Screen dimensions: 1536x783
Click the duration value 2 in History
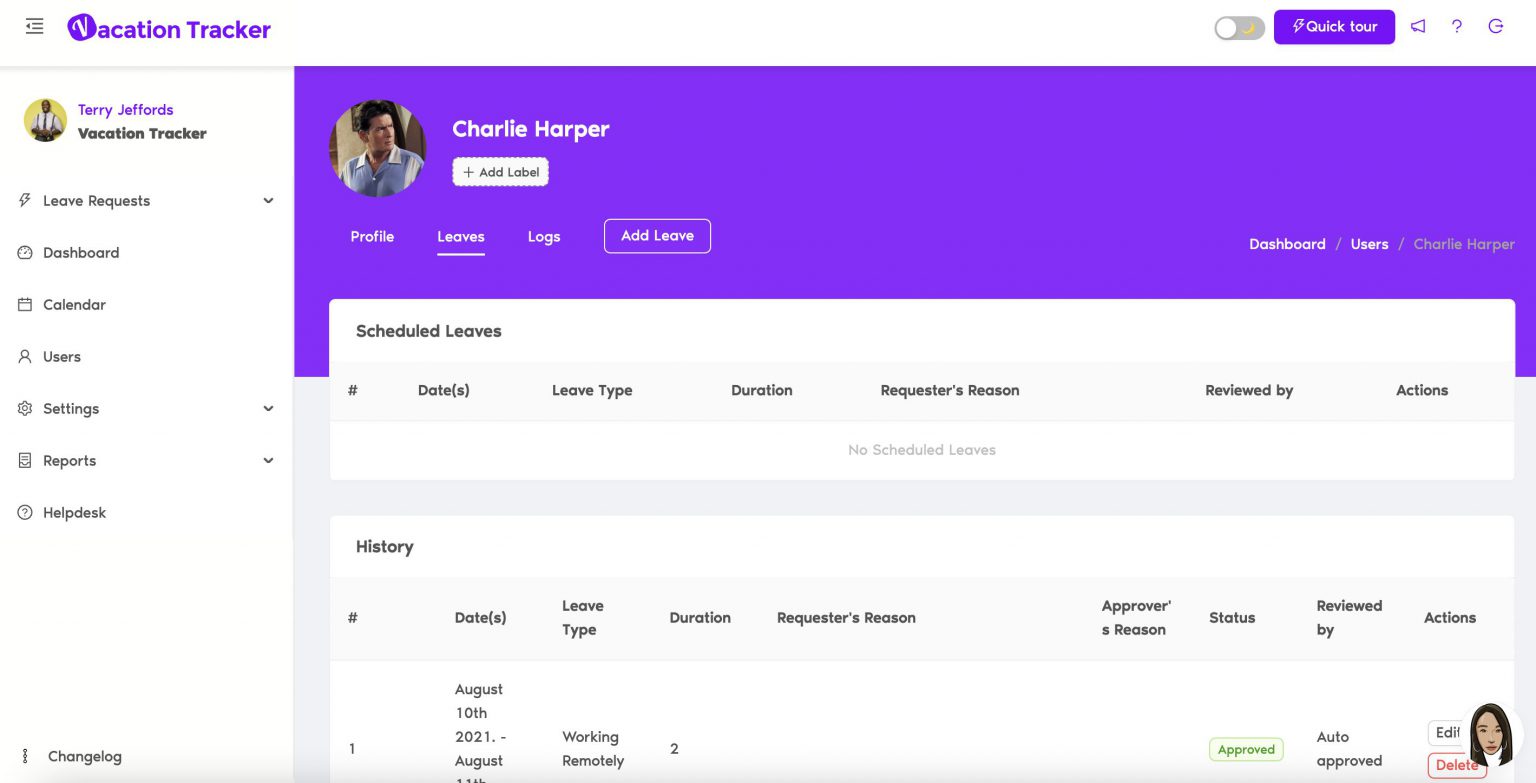pyautogui.click(x=674, y=749)
